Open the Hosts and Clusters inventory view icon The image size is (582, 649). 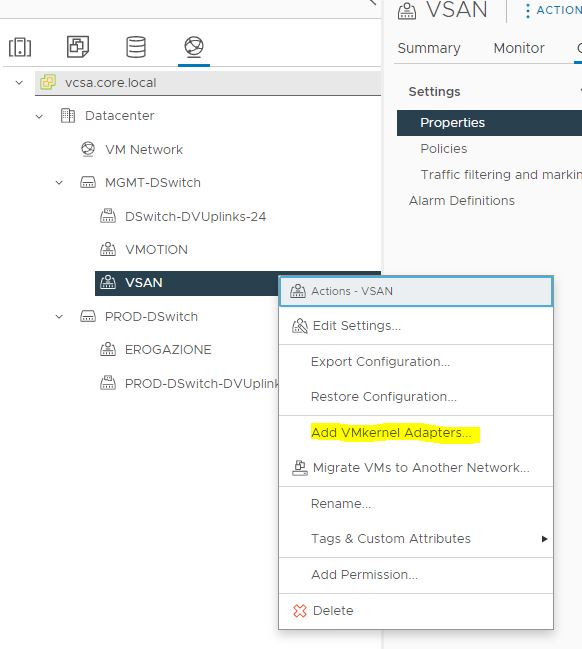(x=20, y=46)
